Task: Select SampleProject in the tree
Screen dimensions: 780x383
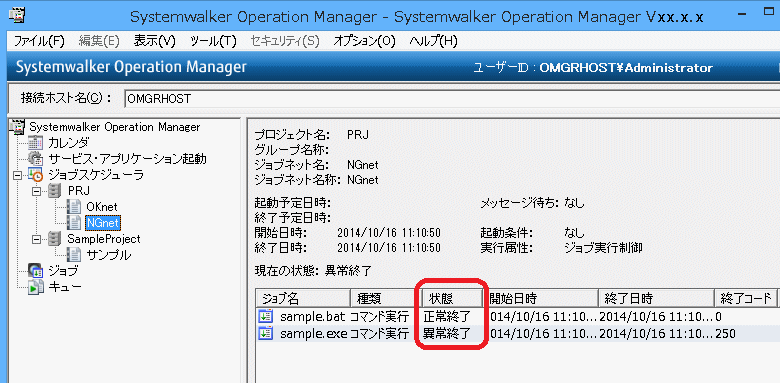Action: click(x=104, y=239)
